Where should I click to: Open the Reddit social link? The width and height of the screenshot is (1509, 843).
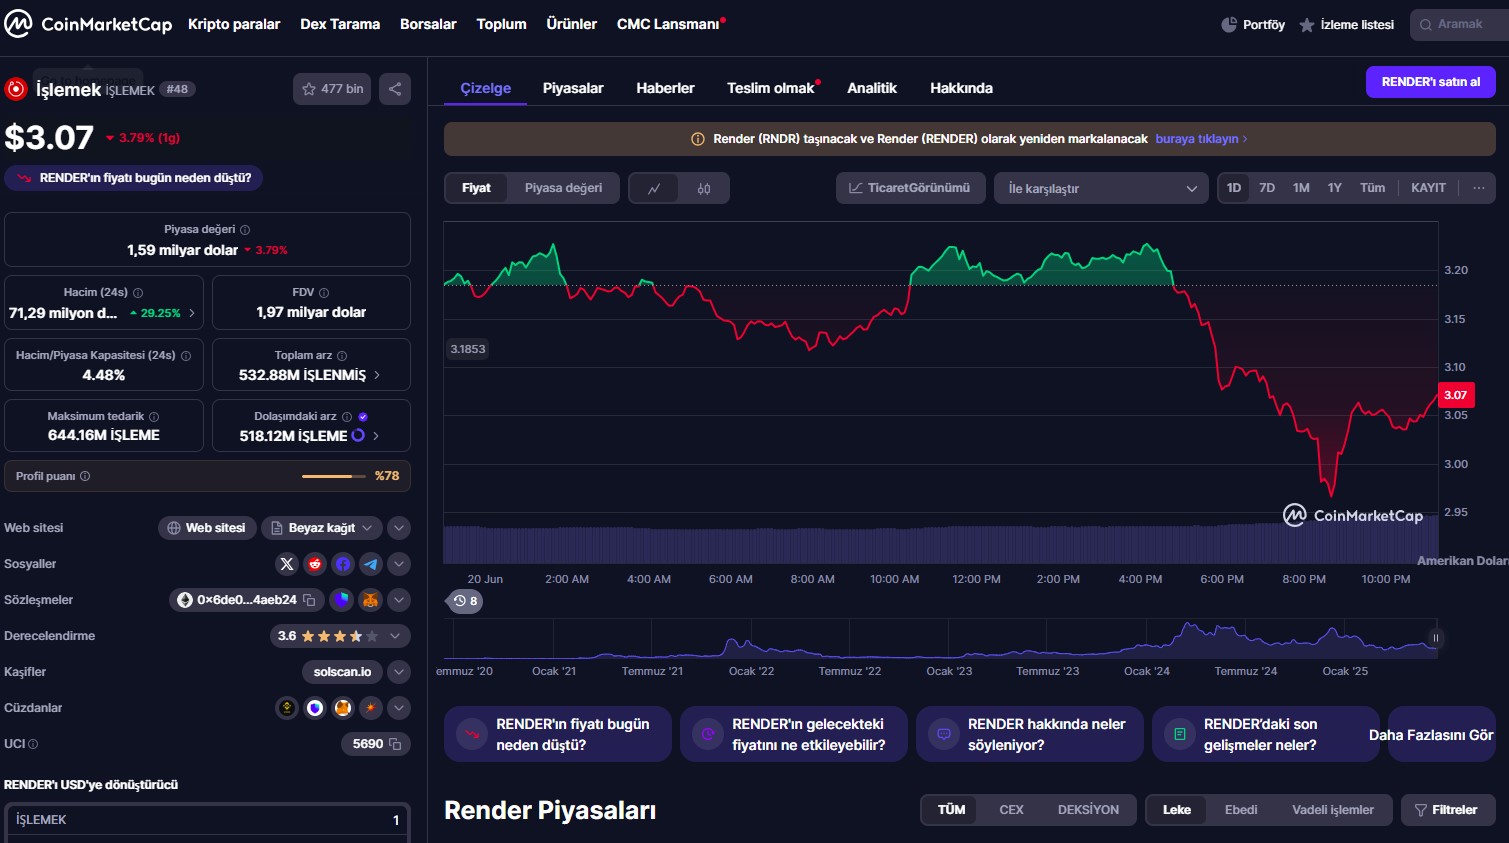[x=315, y=564]
